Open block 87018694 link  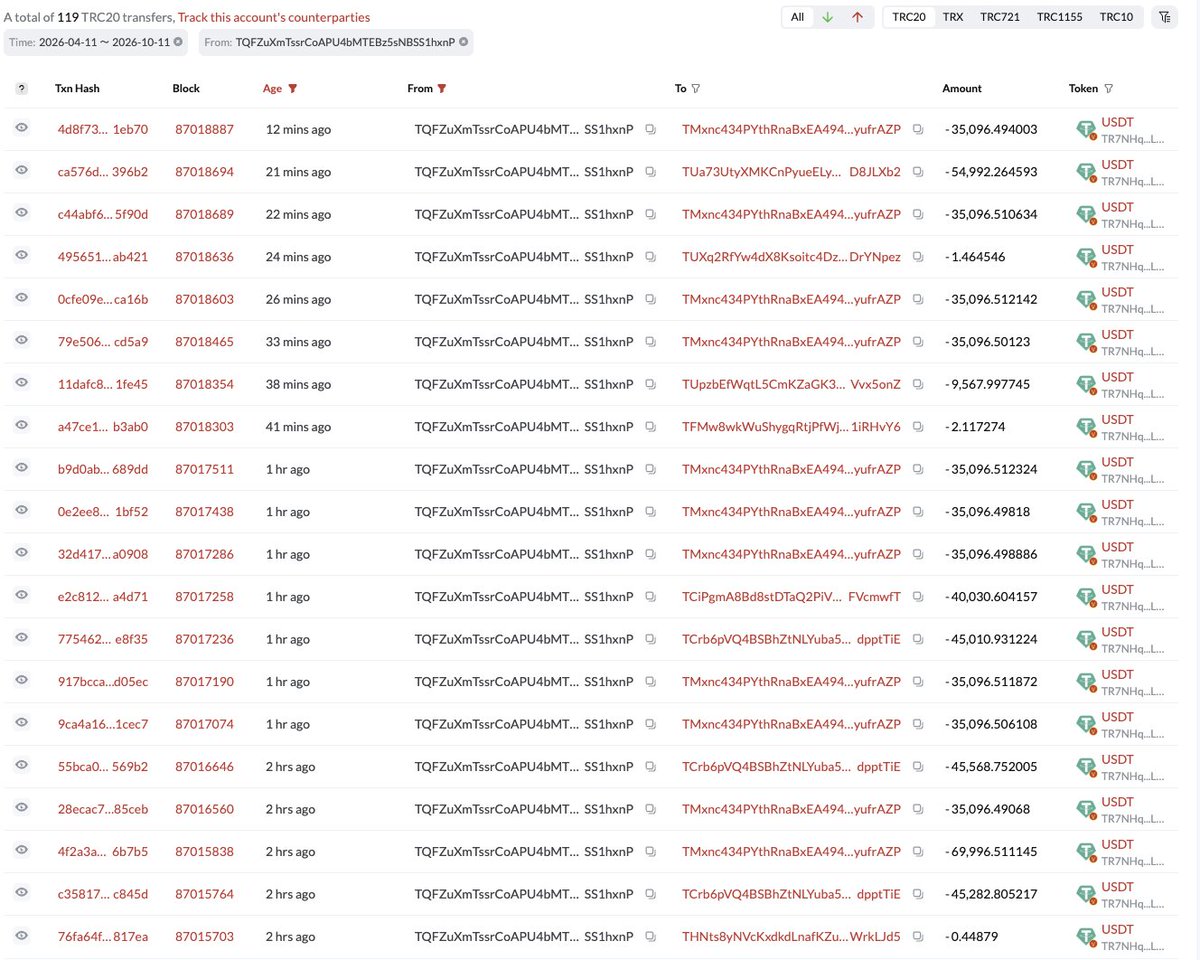(204, 172)
